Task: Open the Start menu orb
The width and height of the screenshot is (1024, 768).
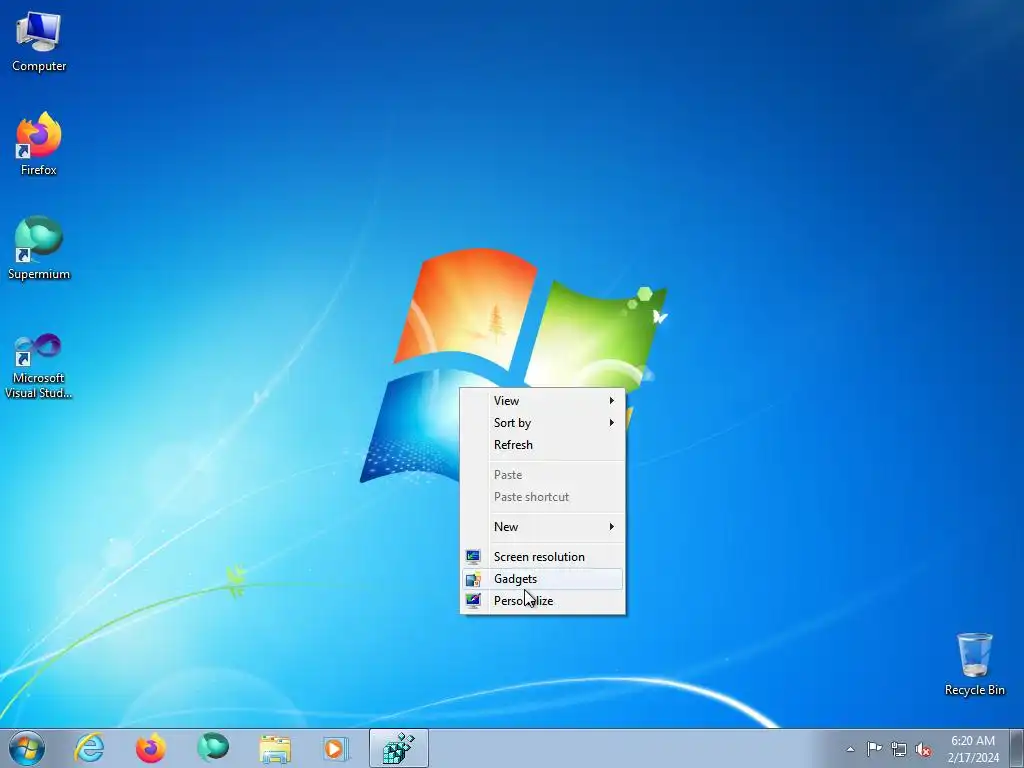Action: pos(27,748)
